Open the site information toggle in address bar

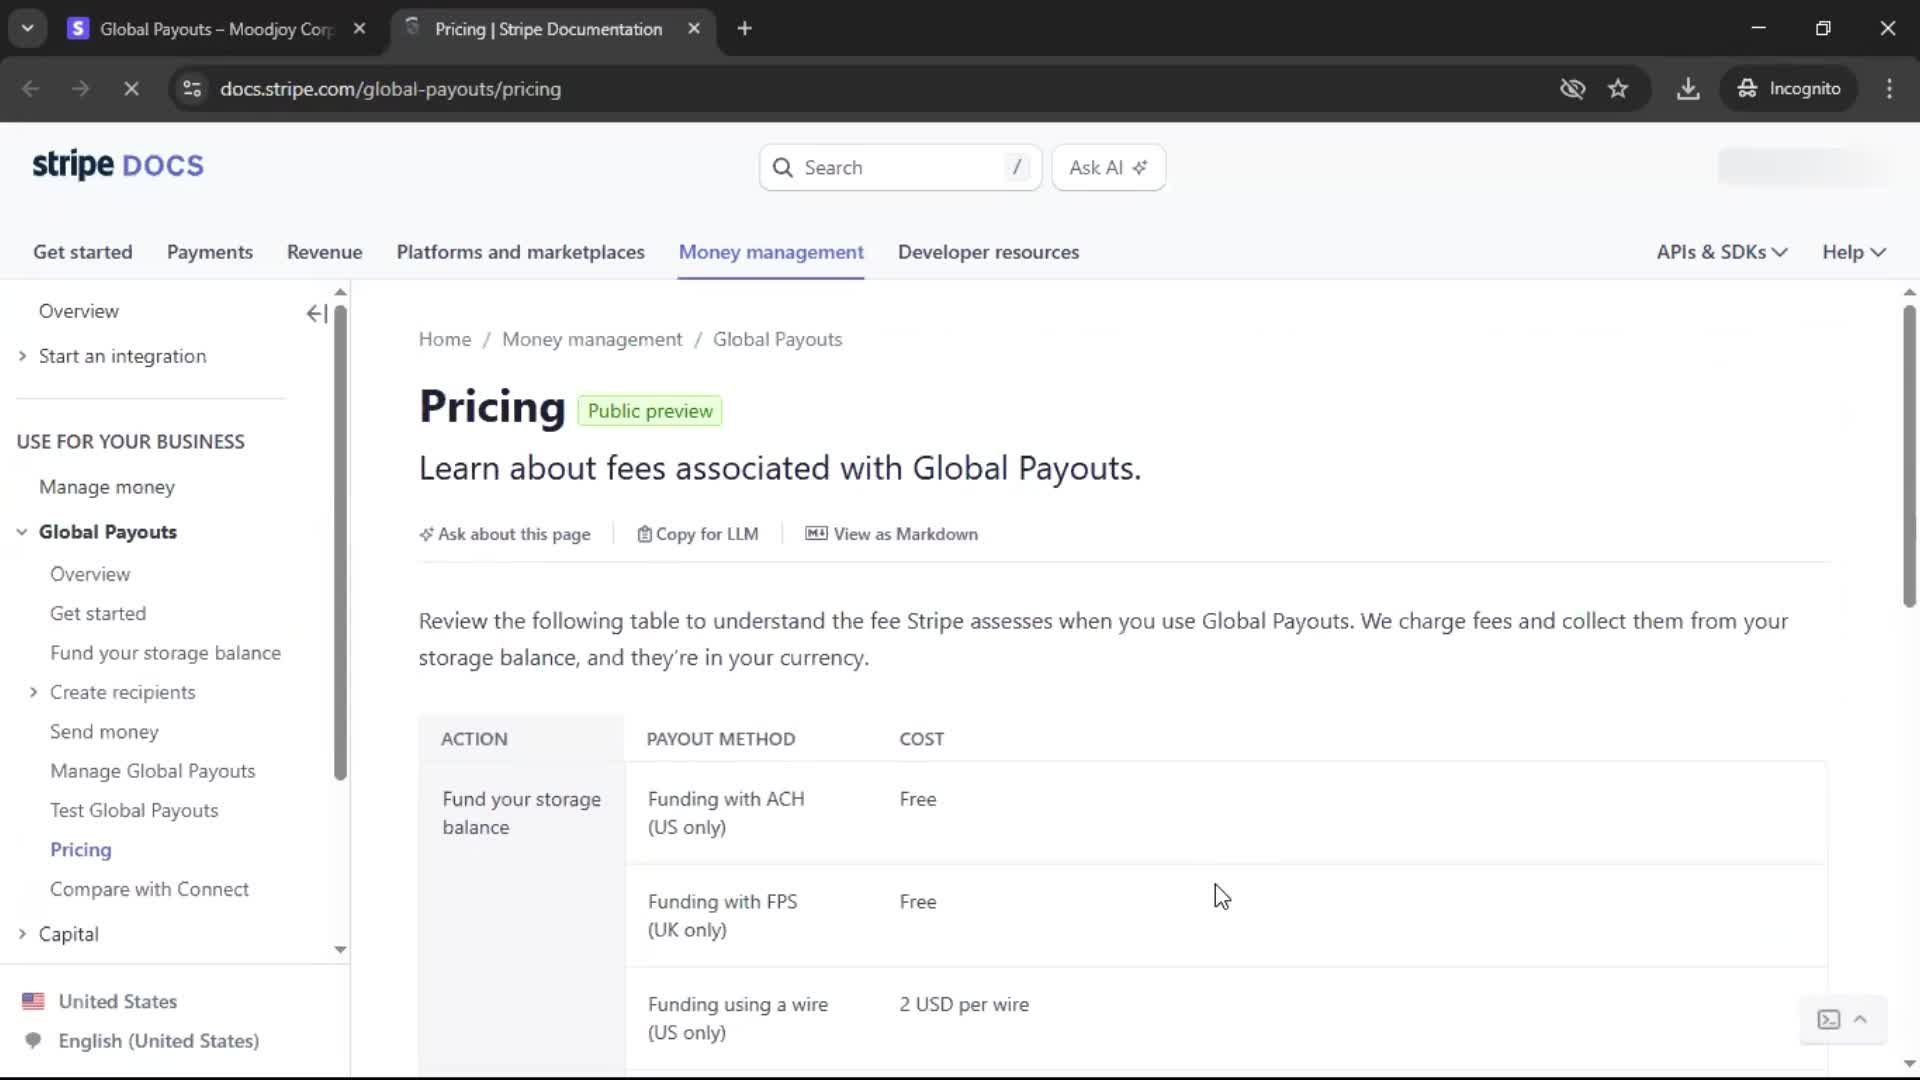tap(192, 89)
